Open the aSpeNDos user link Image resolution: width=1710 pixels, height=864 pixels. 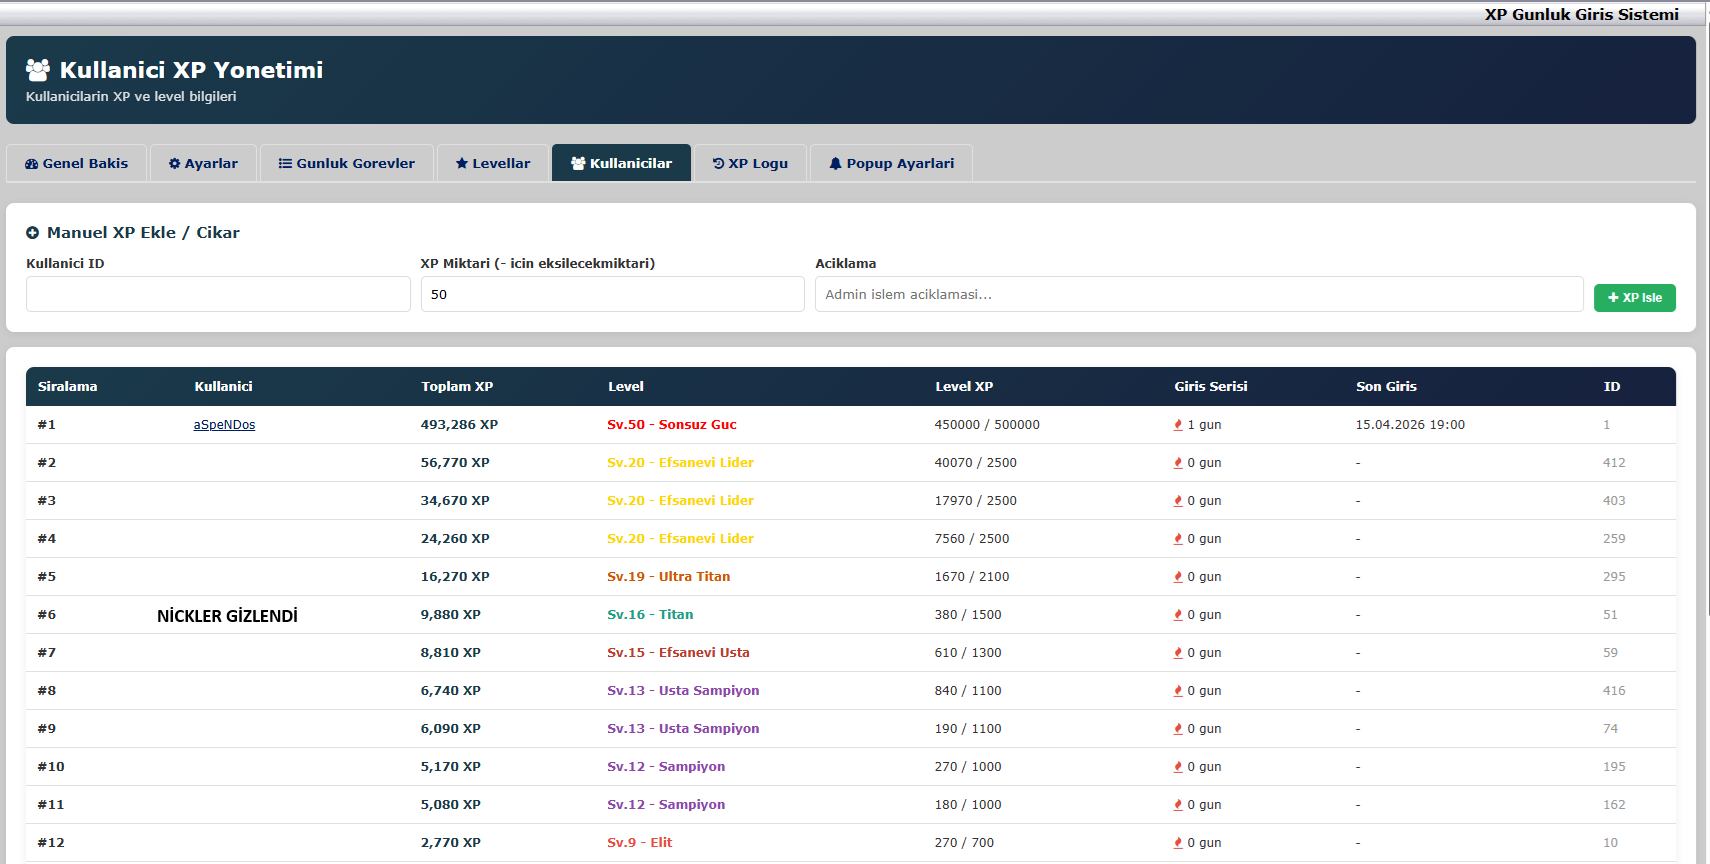tap(224, 425)
